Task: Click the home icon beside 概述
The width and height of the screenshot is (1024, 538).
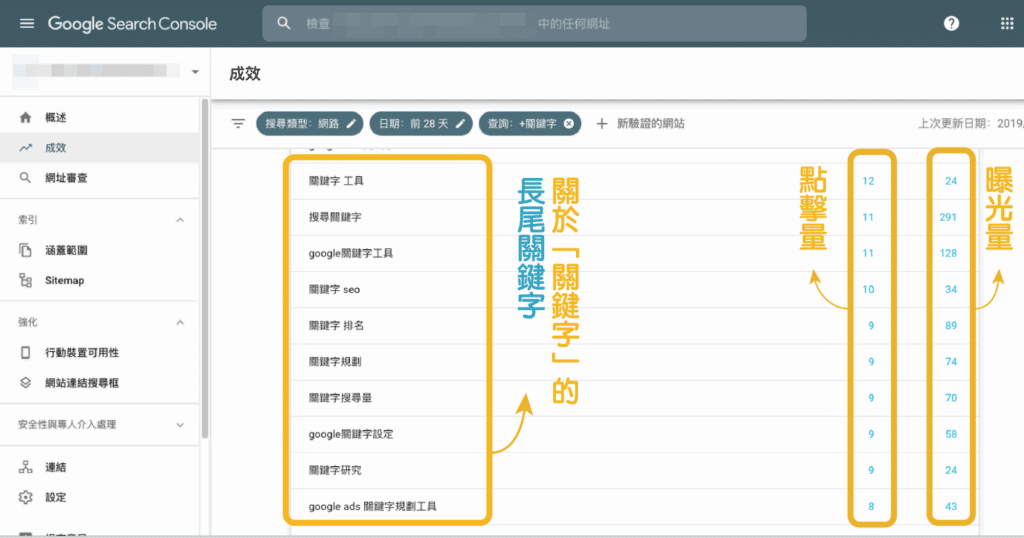Action: 25,118
